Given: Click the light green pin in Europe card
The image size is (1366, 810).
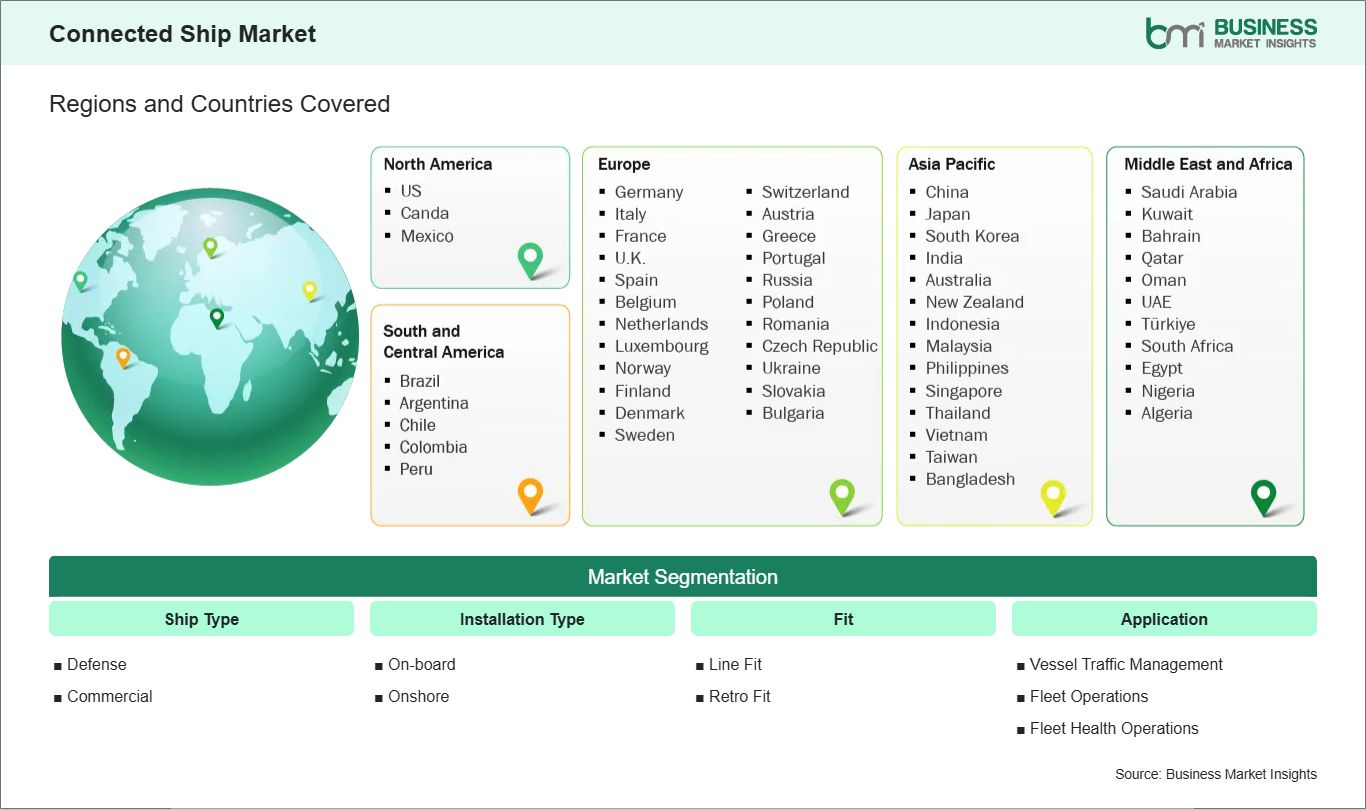Looking at the screenshot, I should click(842, 494).
